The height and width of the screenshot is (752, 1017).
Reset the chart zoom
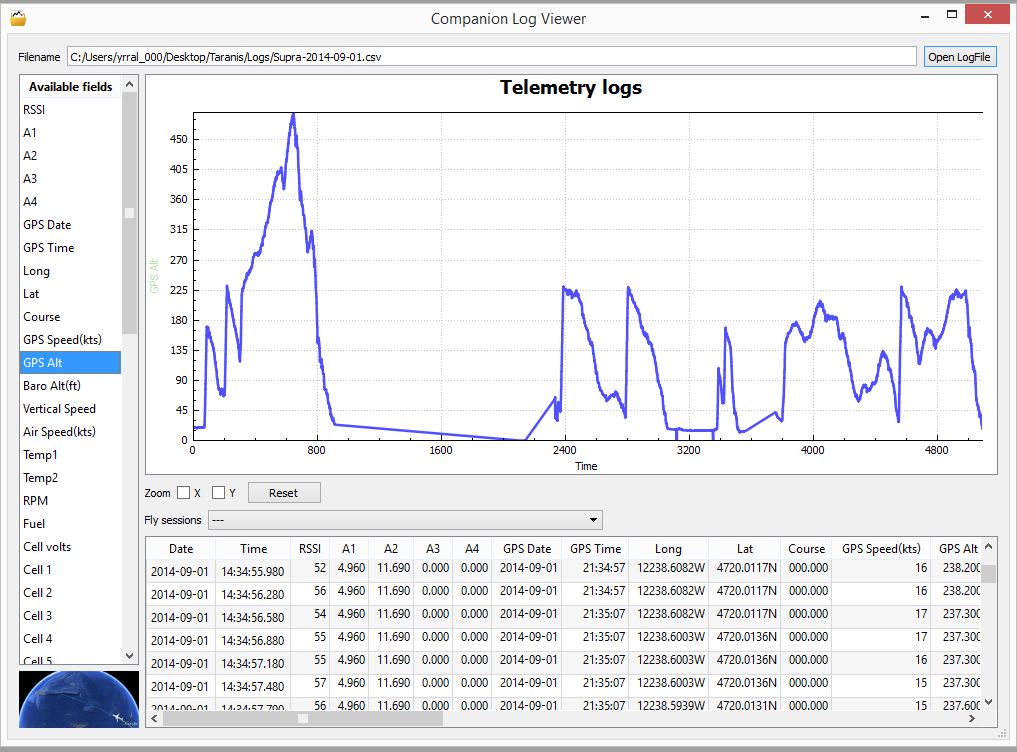click(284, 493)
